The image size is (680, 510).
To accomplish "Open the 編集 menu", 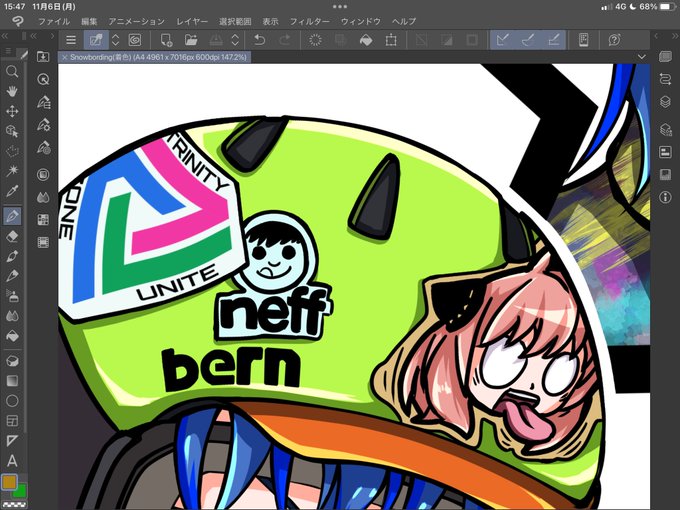I will click(x=89, y=21).
